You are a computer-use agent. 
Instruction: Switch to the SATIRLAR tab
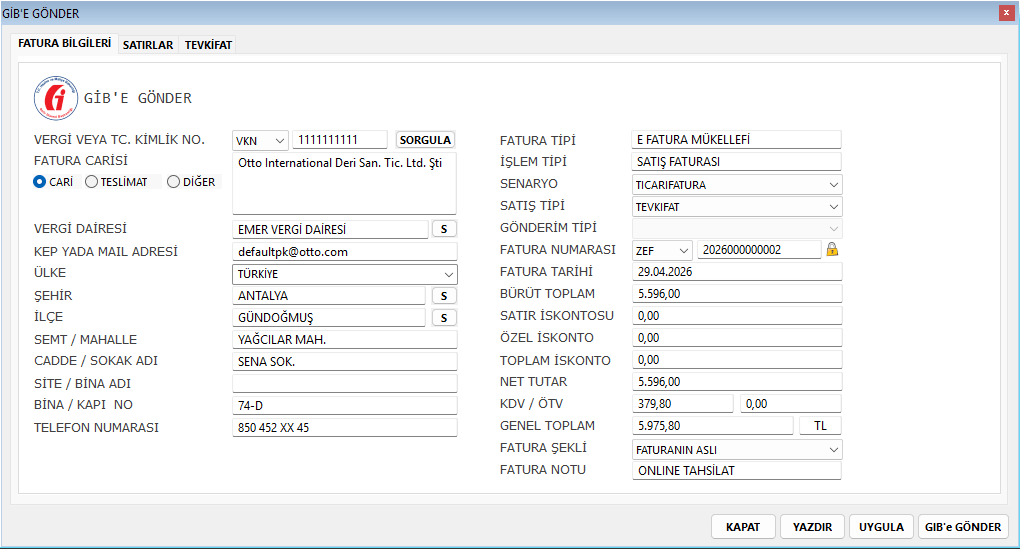coord(148,45)
